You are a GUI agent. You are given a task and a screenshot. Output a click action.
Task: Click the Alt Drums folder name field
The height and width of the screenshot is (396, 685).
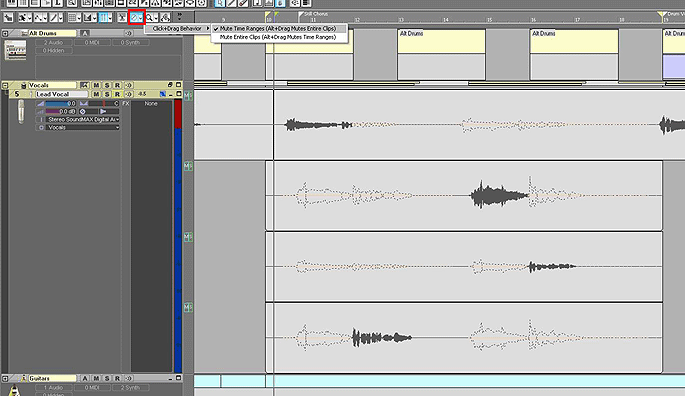coord(52,33)
